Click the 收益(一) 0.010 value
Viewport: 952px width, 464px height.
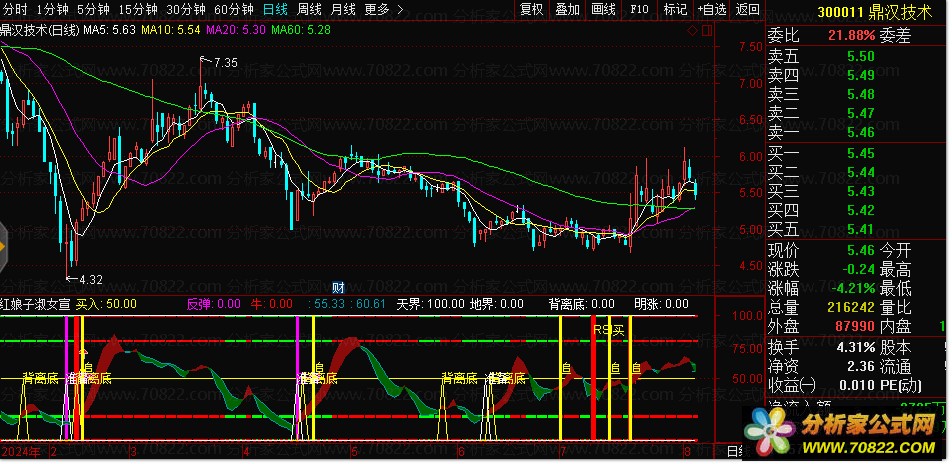(857, 385)
